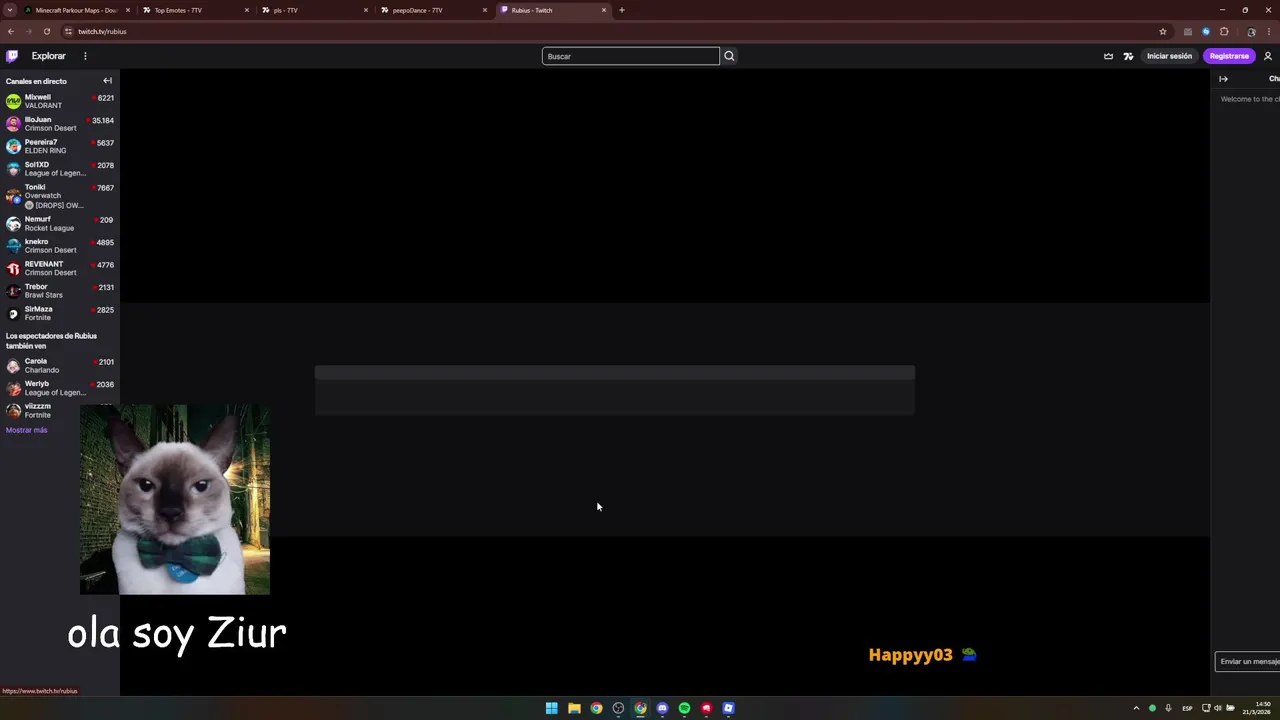1280x720 pixels.
Task: Open OBS Studio from the taskbar
Action: pyautogui.click(x=618, y=708)
